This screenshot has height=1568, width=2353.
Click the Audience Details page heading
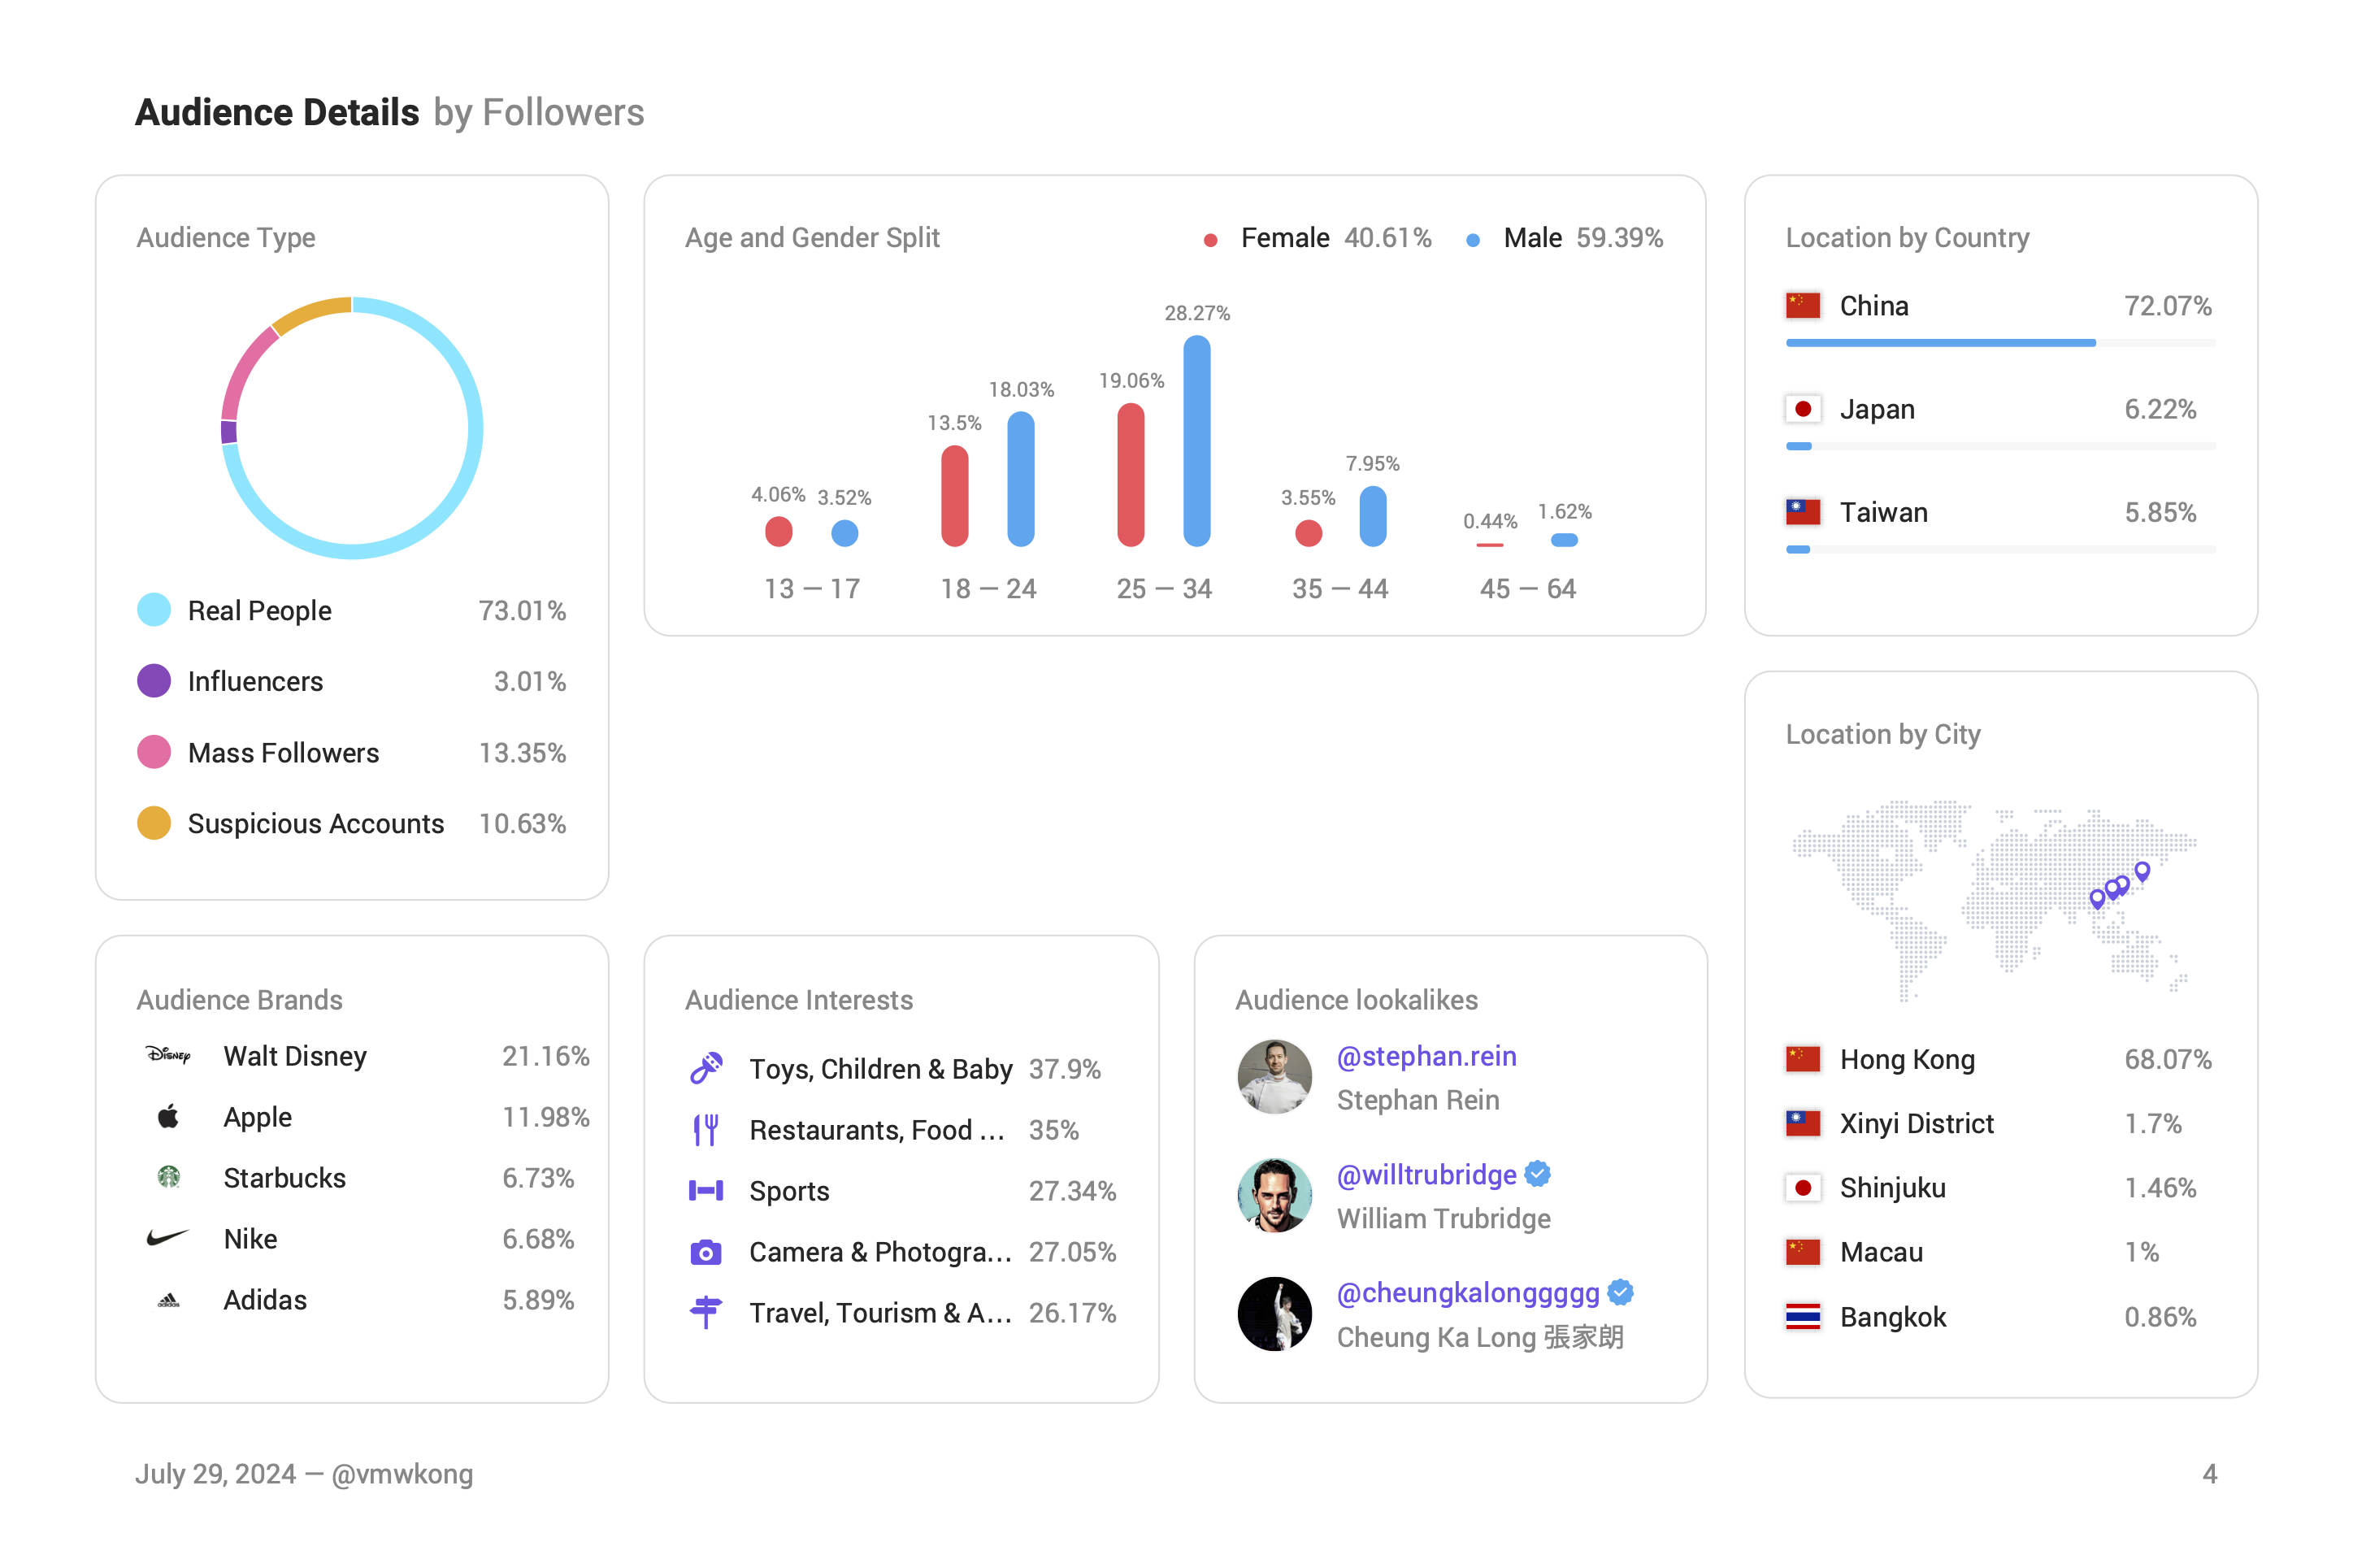click(x=277, y=112)
